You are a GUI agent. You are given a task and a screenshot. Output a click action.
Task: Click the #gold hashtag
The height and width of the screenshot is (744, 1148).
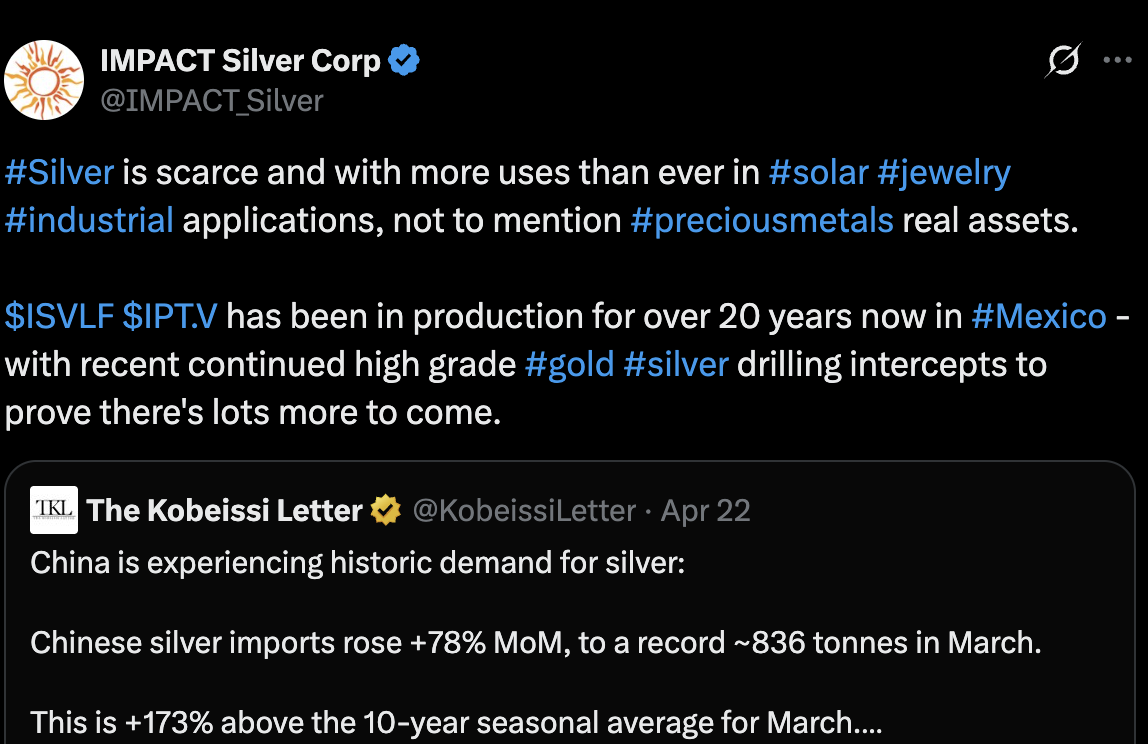(x=569, y=364)
